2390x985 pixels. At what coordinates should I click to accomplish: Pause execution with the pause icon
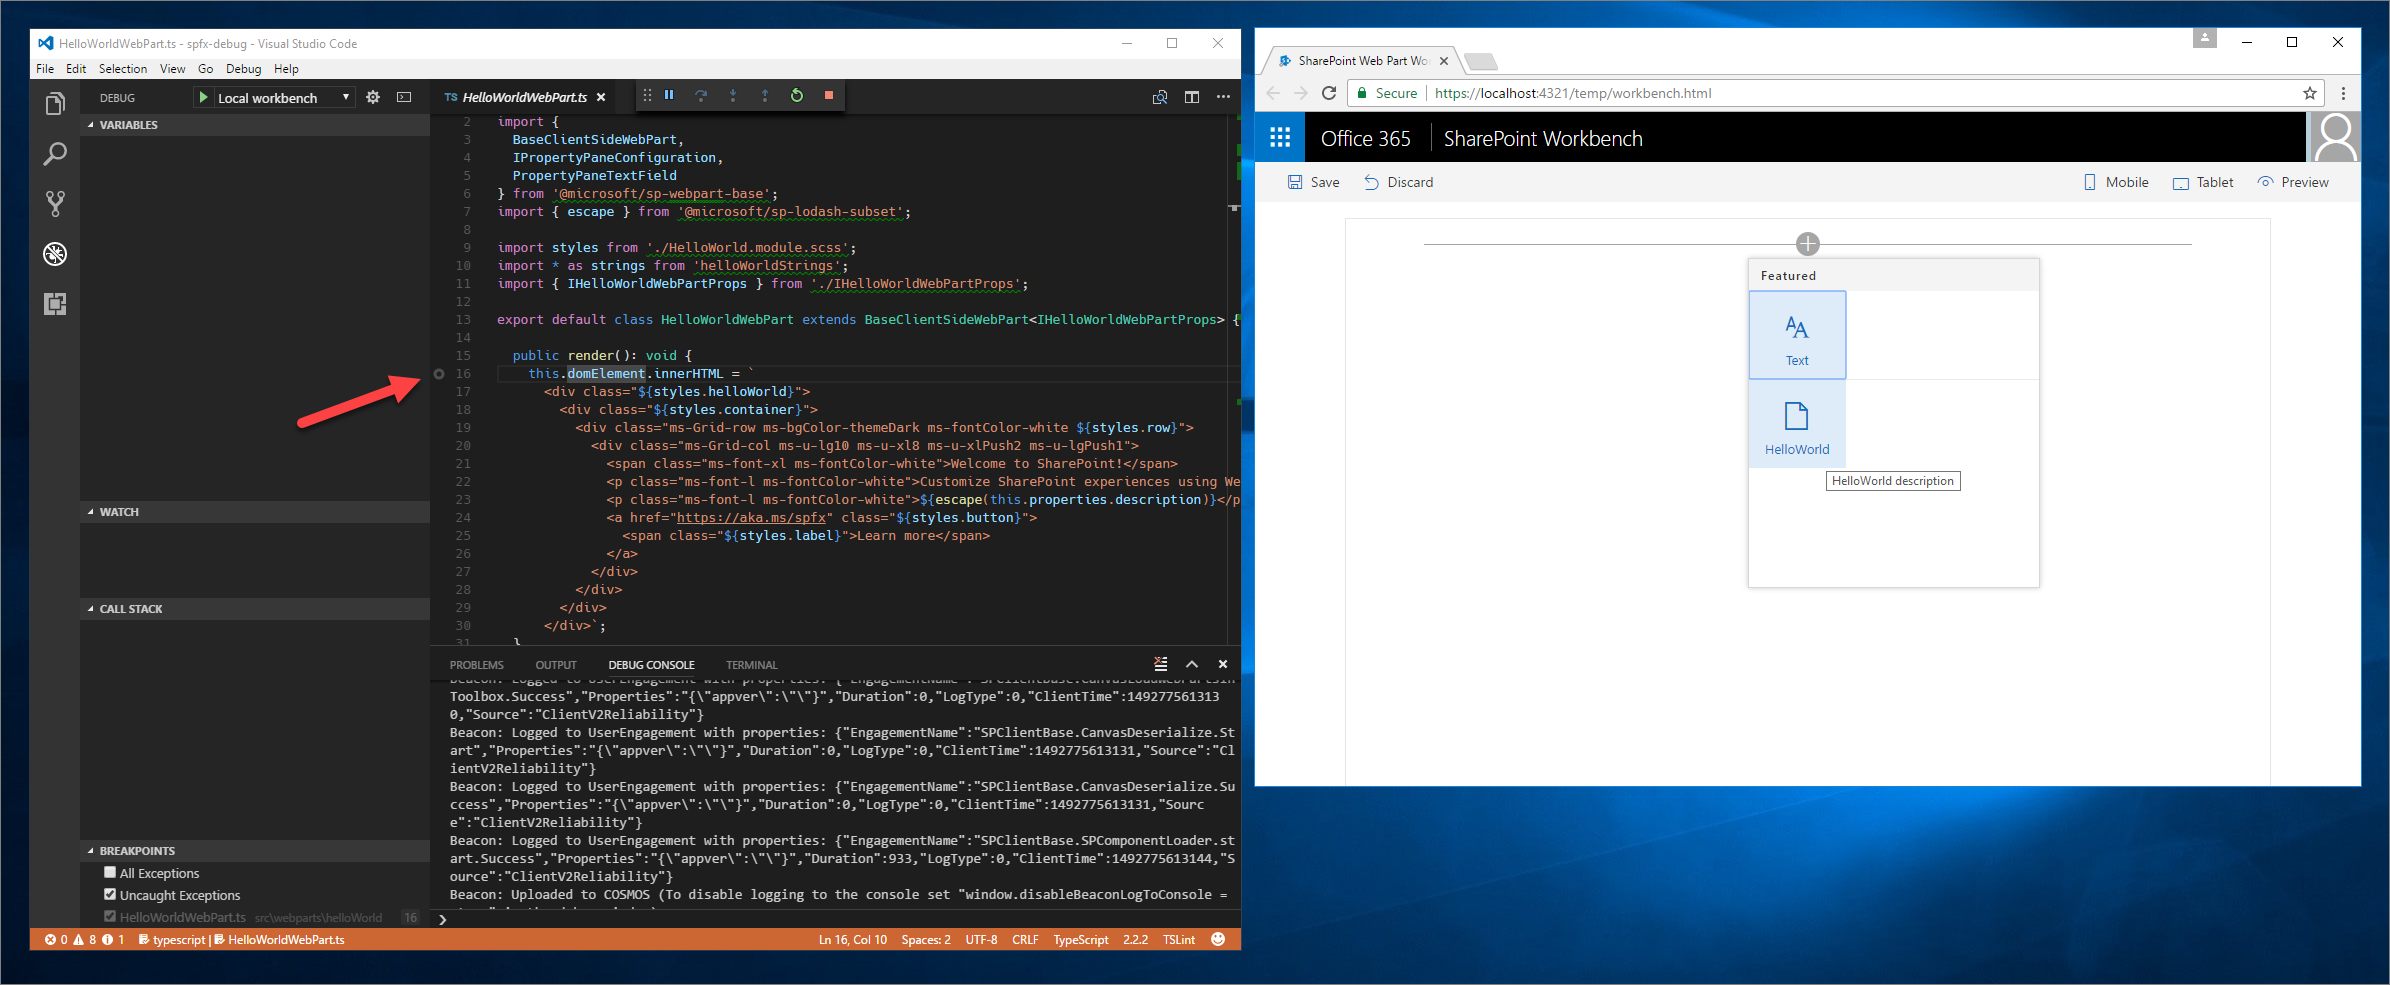[669, 95]
